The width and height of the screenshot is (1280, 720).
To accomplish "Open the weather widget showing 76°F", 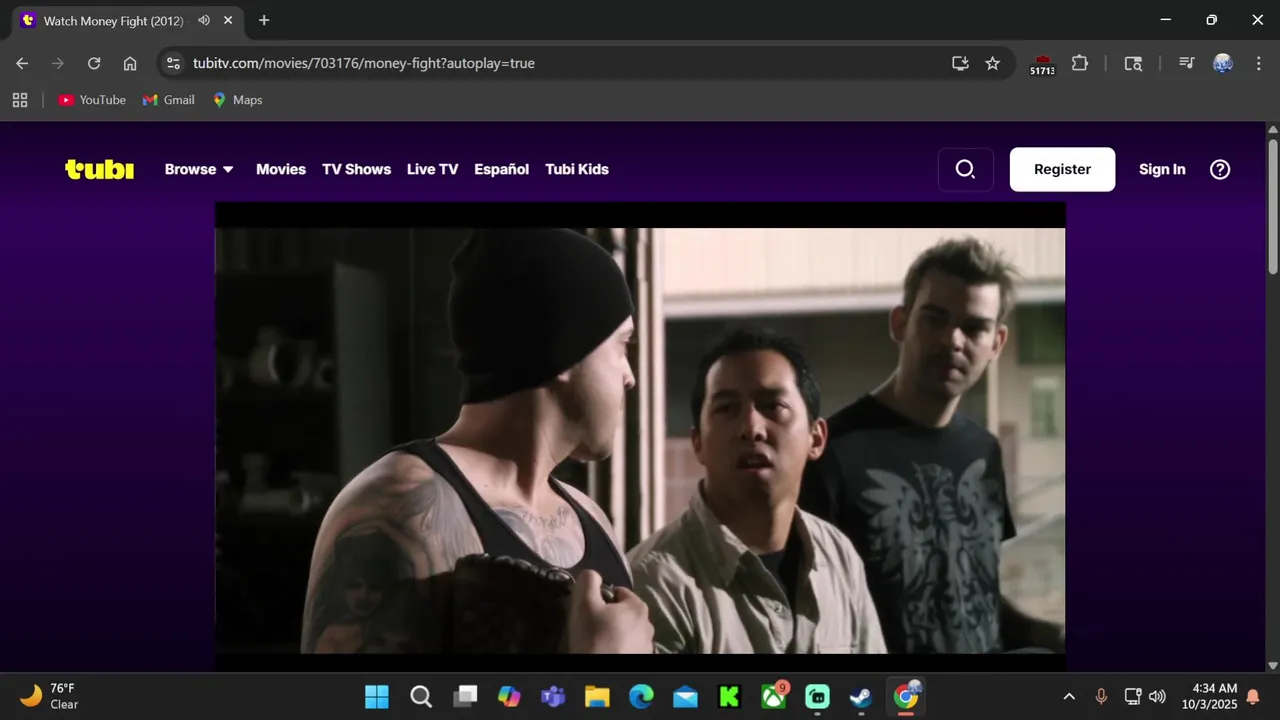I will 48,696.
